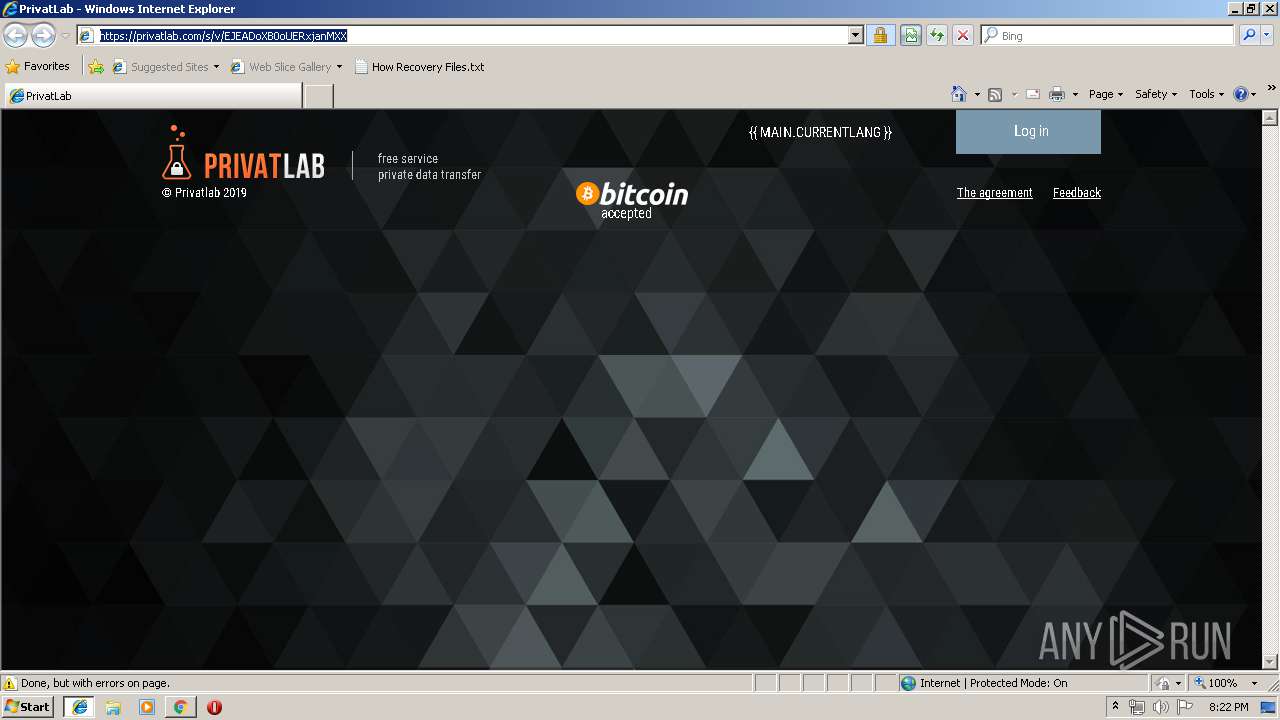Click the Bing search box
The height and width of the screenshot is (720, 1280).
pos(1108,35)
